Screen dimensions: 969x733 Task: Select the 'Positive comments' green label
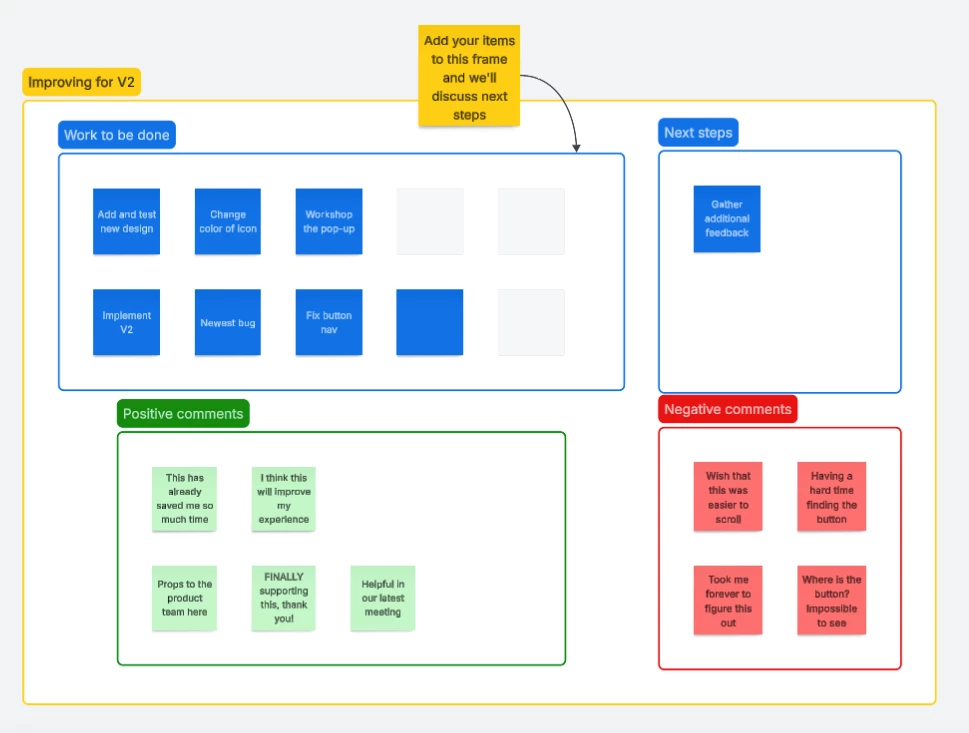tap(183, 413)
